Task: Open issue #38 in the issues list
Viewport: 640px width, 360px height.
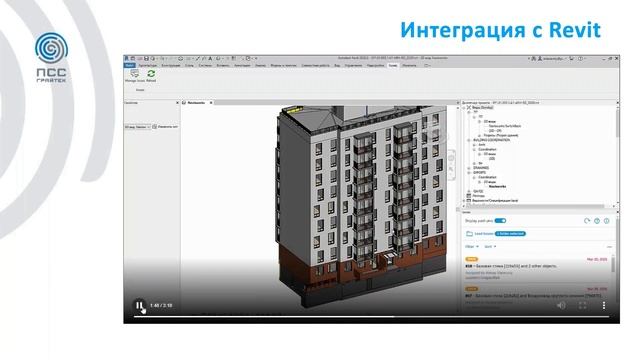Action: (536, 269)
